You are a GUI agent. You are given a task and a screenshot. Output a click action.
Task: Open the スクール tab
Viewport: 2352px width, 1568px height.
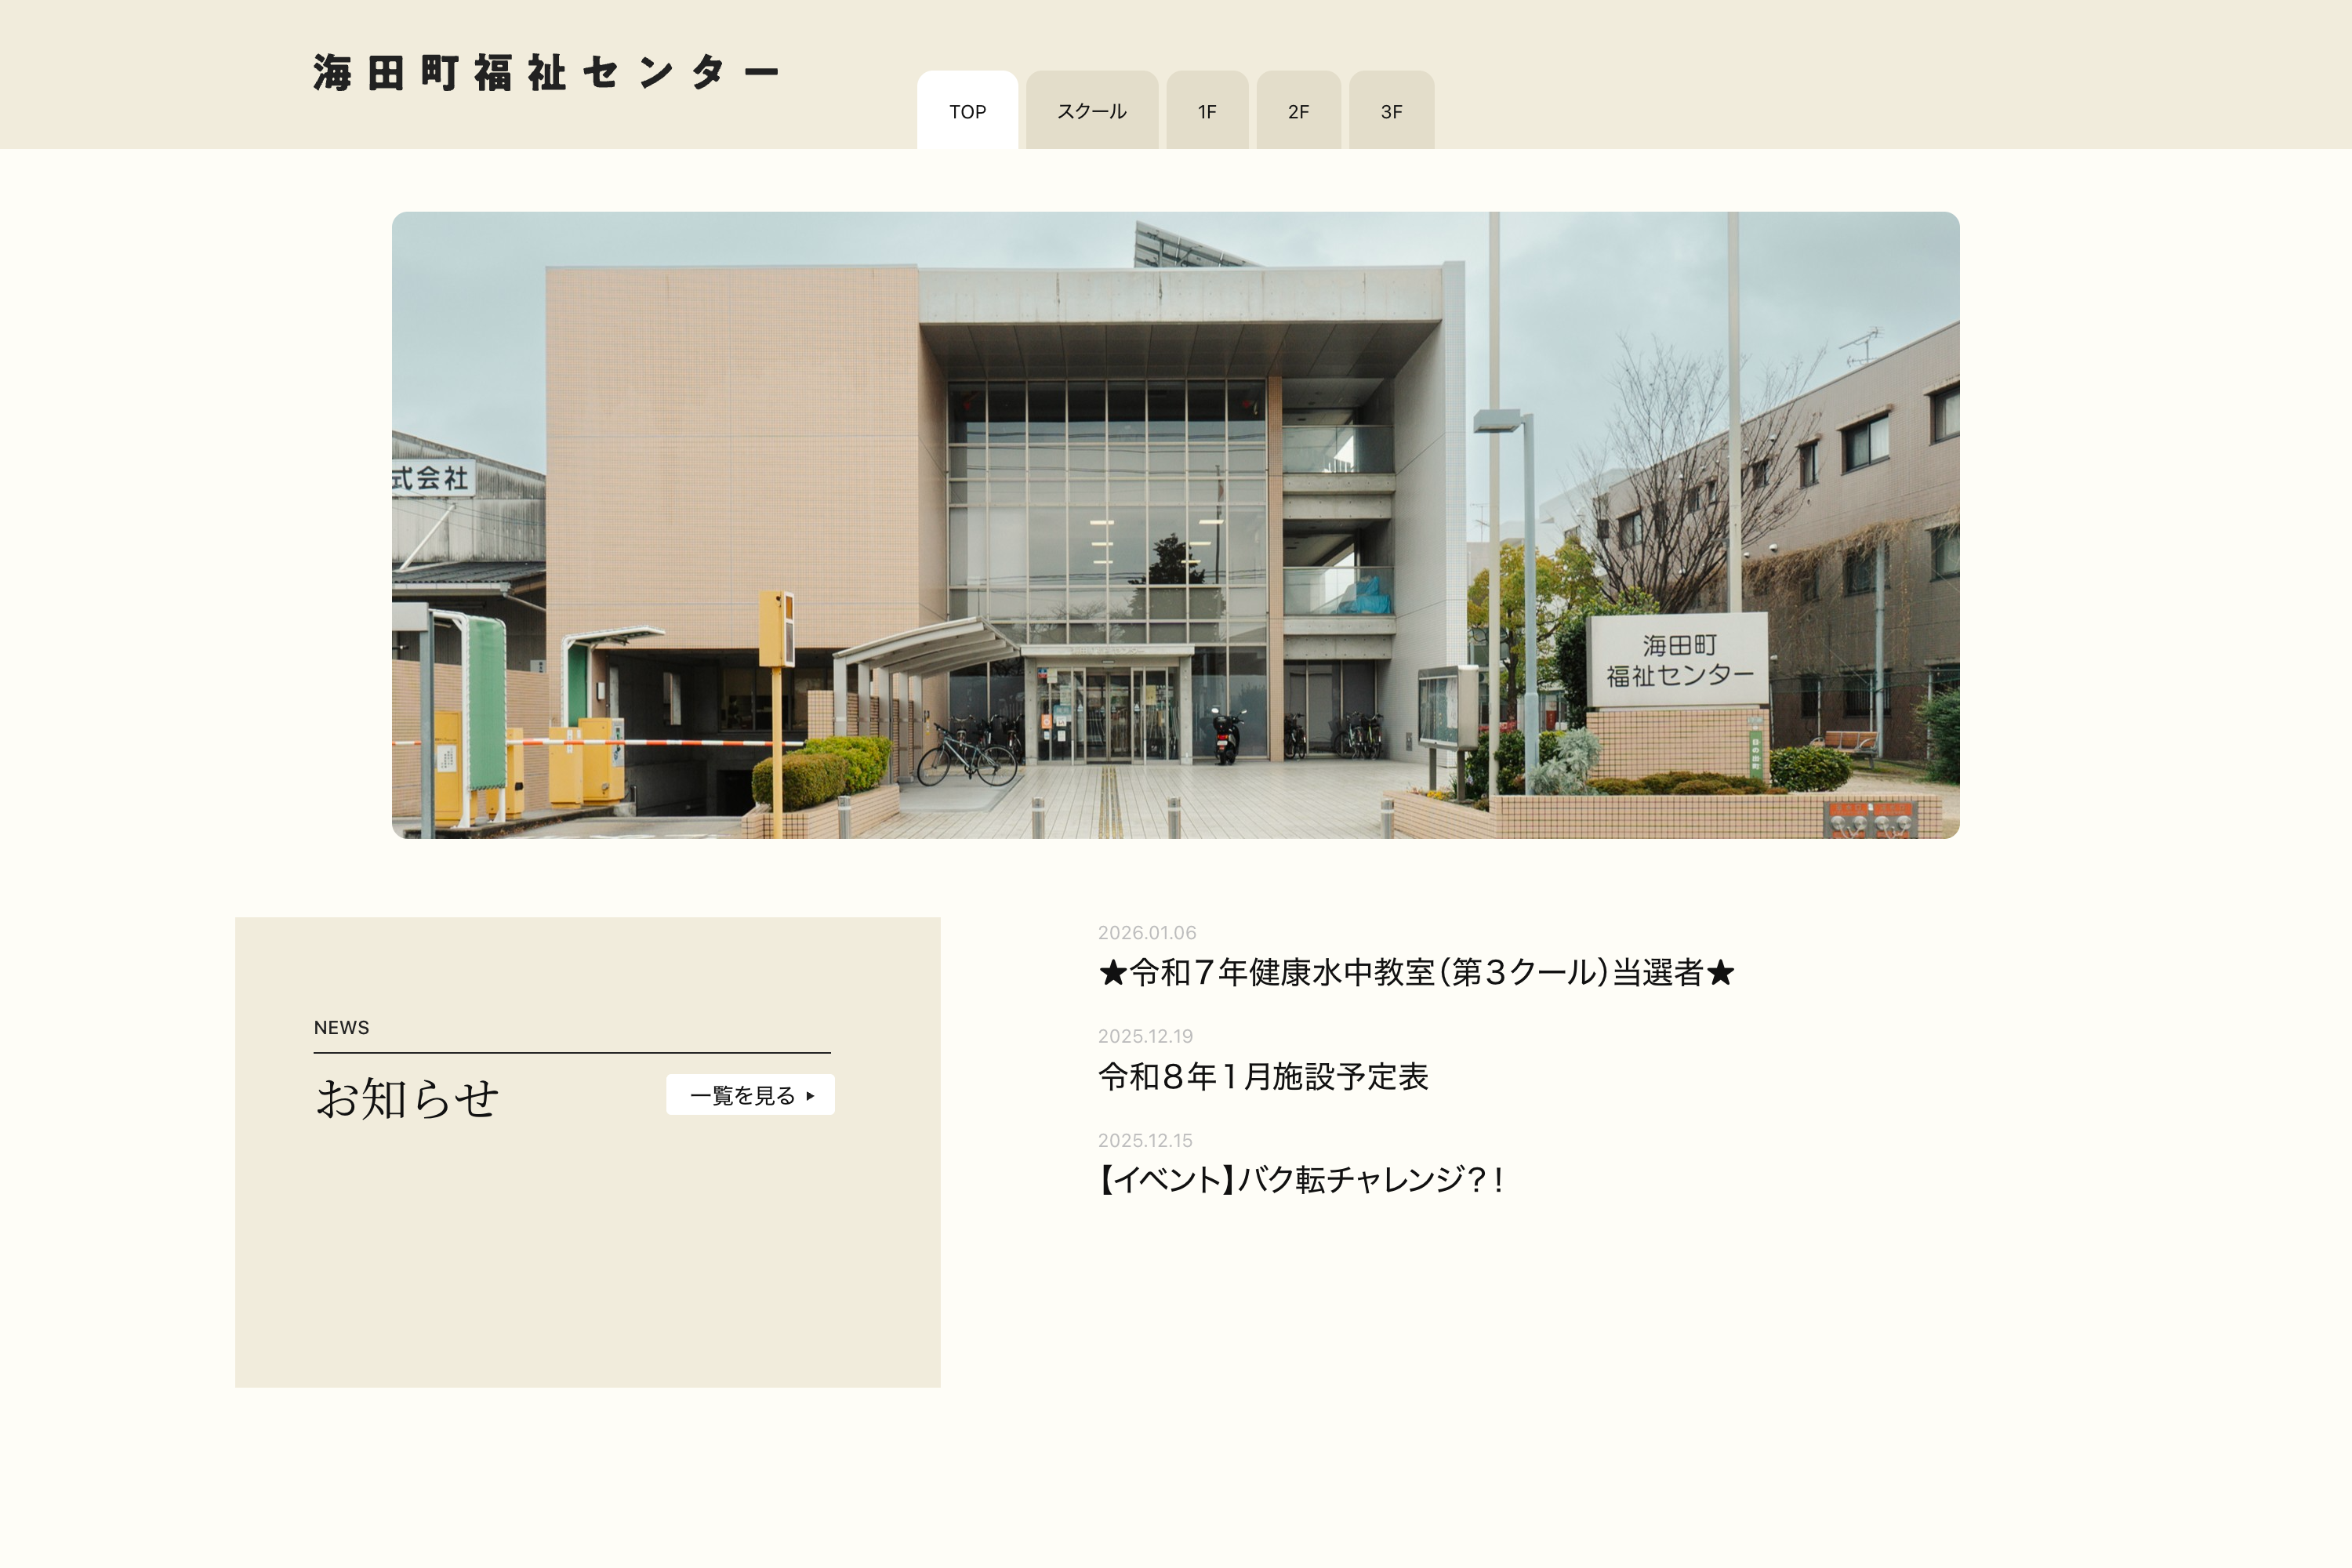(1091, 111)
